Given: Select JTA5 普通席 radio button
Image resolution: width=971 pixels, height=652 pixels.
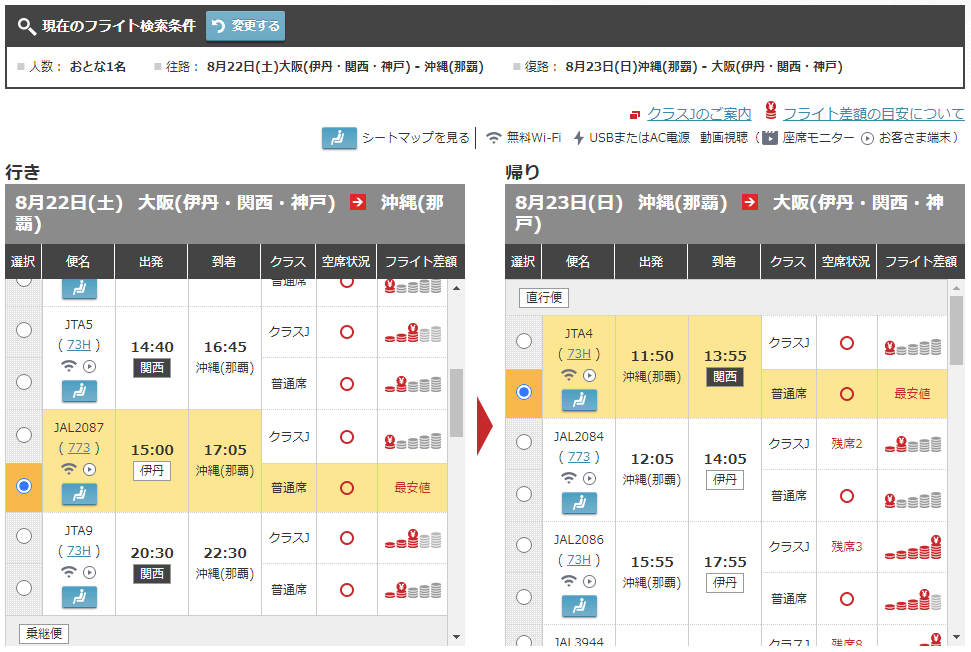Looking at the screenshot, I should 24,382.
